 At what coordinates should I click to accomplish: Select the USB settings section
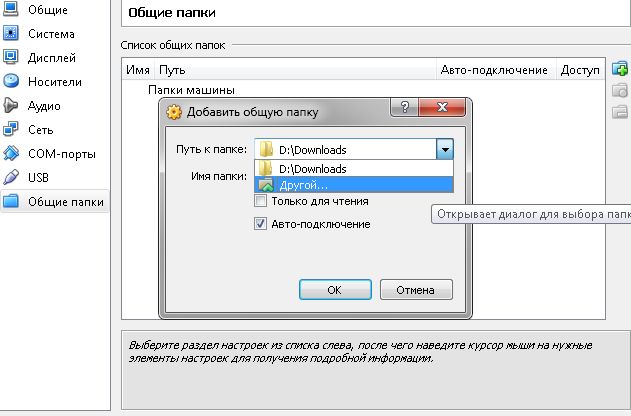click(38, 177)
